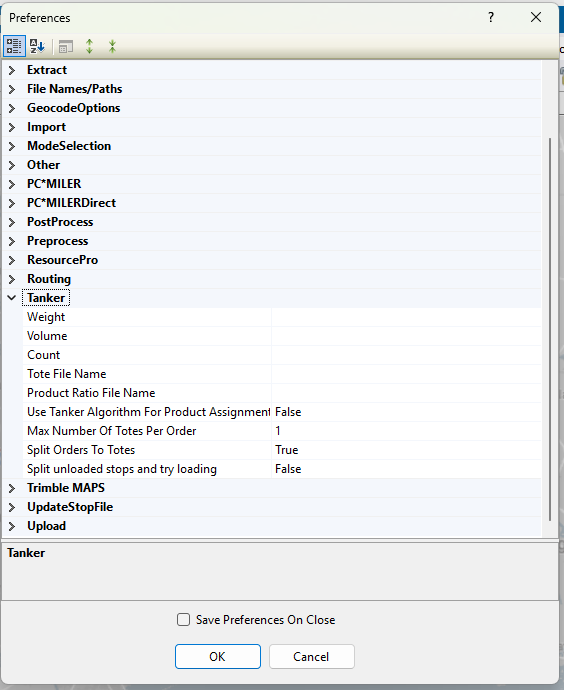Viewport: 564px width, 690px height.
Task: Select Split Orders To Totes label
Action: coord(81,450)
